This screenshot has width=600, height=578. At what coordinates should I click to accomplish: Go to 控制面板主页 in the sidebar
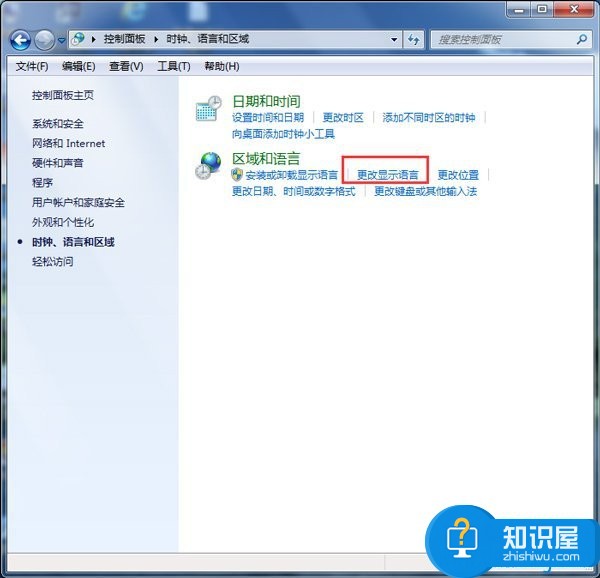[63, 95]
